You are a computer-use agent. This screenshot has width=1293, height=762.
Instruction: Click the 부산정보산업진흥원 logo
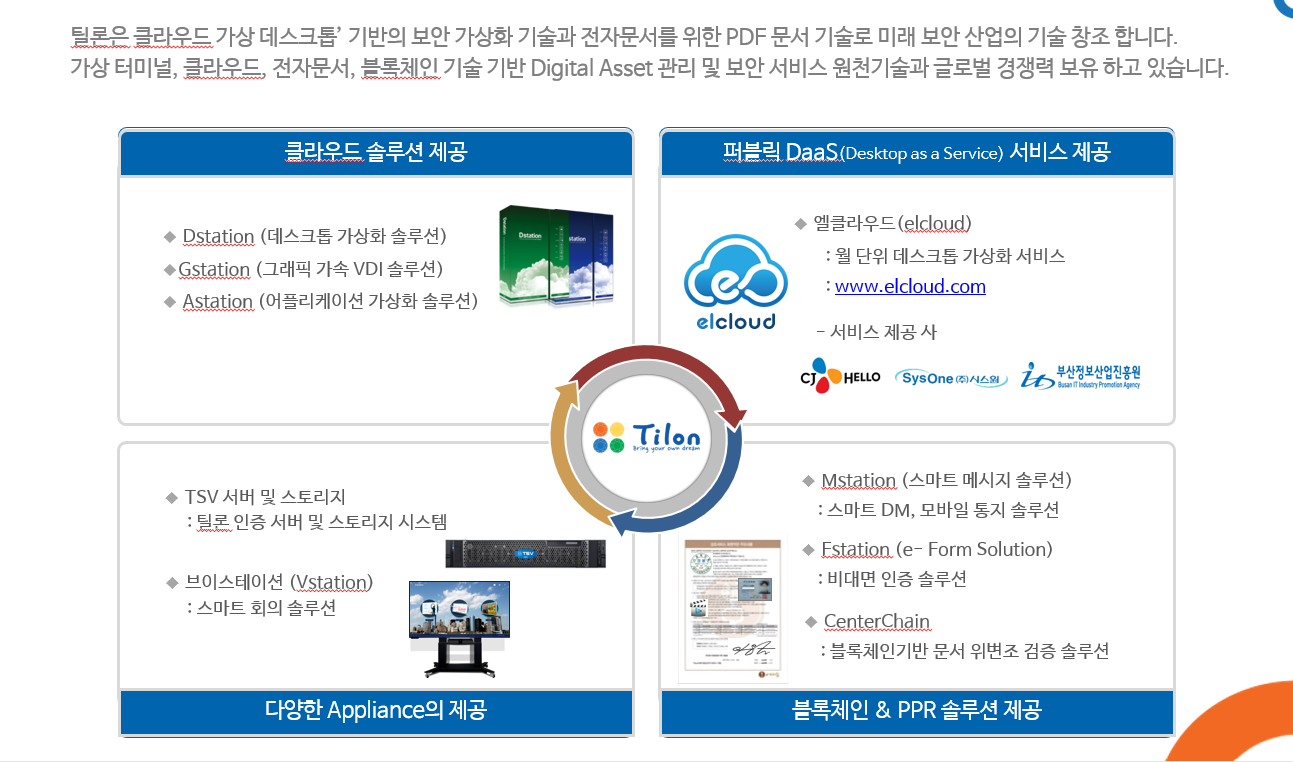(x=1080, y=376)
